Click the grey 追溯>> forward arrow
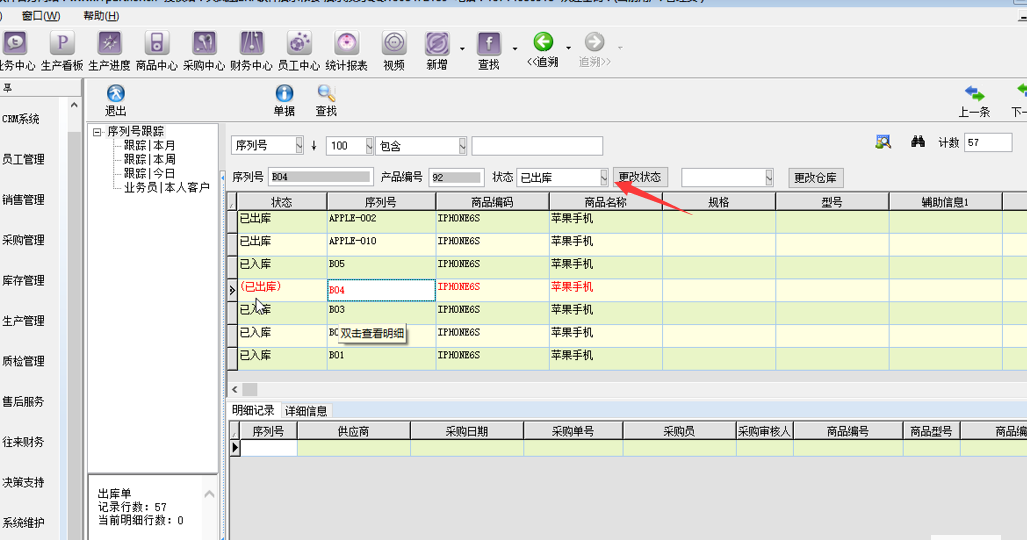 point(594,42)
